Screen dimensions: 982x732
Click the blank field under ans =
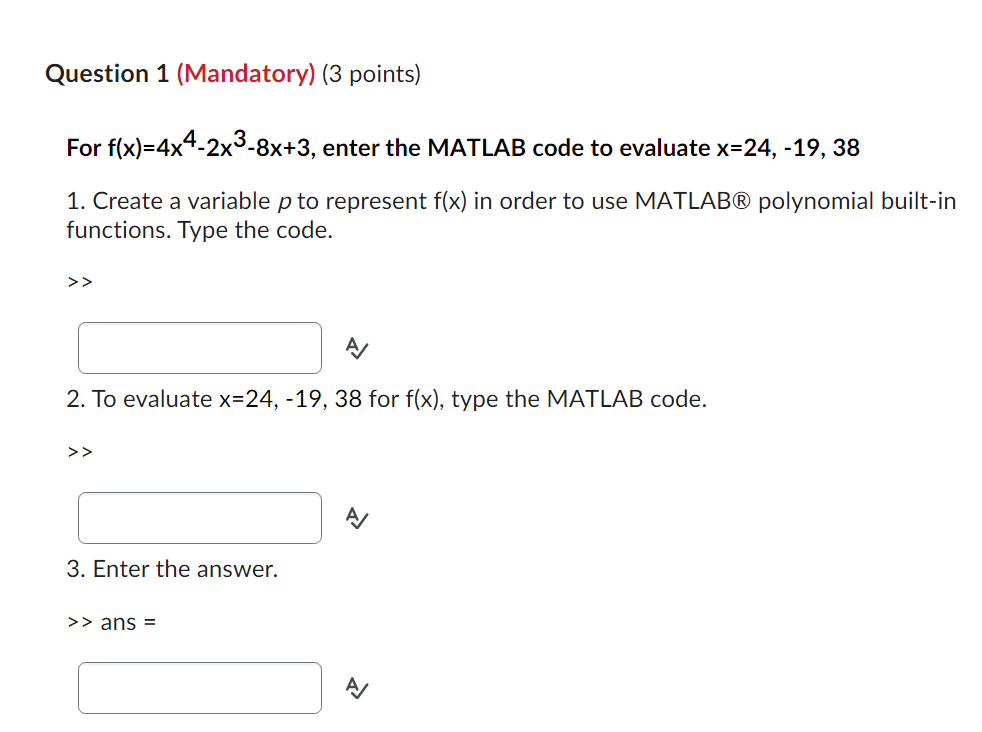[x=199, y=688]
